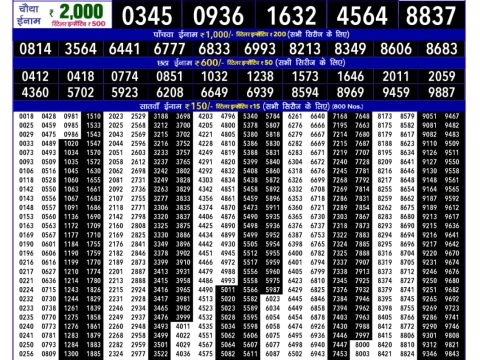This screenshot has width=480, height=360.
Task: Click seventh prize number 5011
Action: click(x=228, y=290)
